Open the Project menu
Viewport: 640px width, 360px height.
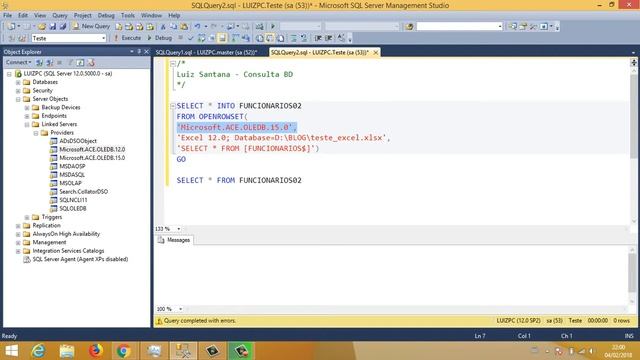coord(82,15)
